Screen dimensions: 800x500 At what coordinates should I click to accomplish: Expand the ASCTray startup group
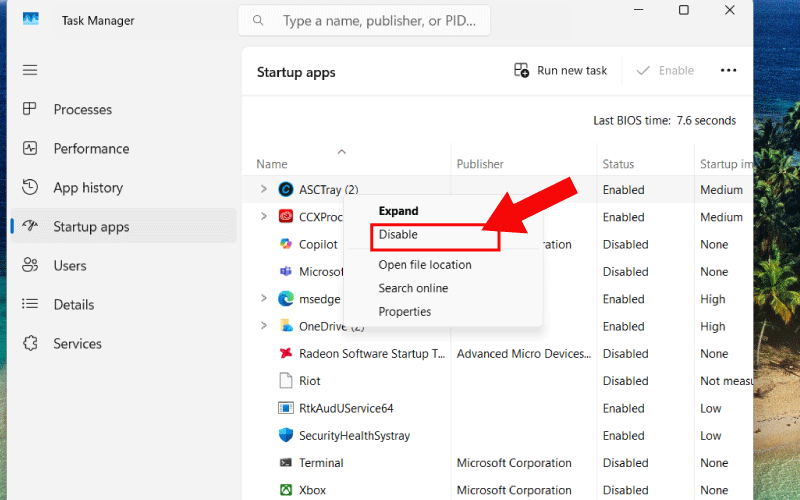pyautogui.click(x=264, y=189)
